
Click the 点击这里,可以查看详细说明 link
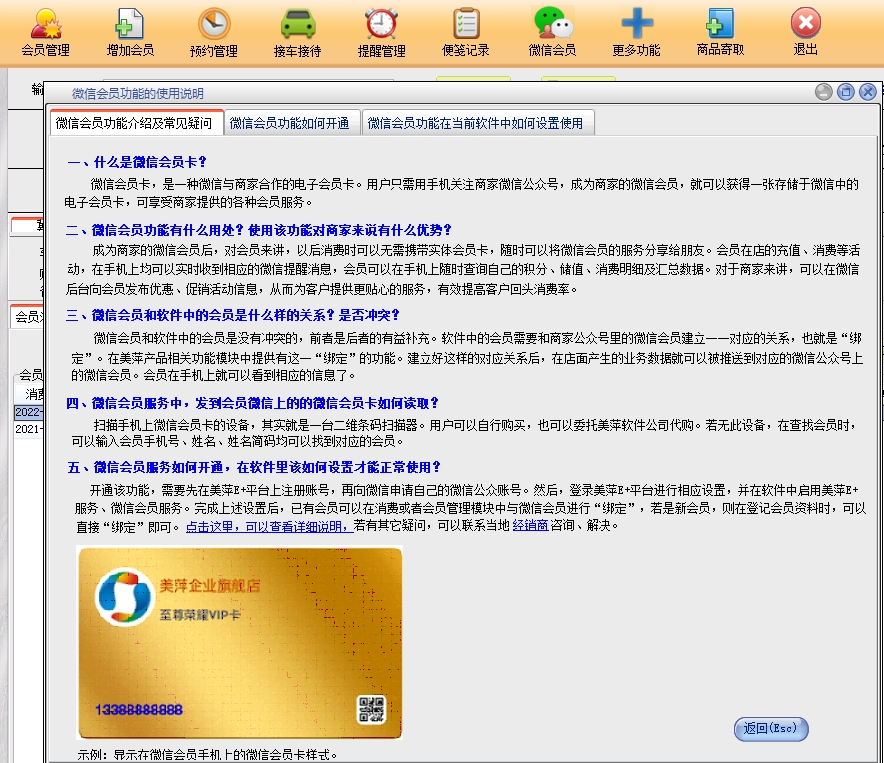point(267,526)
